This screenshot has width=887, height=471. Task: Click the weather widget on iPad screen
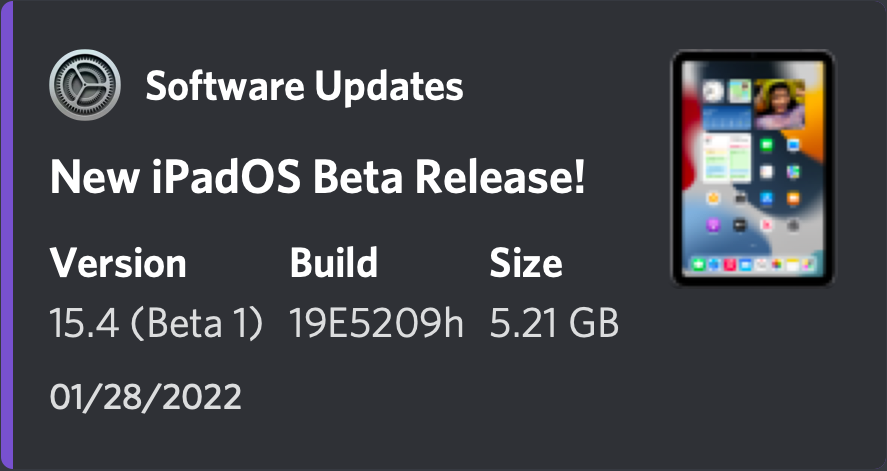click(x=726, y=118)
